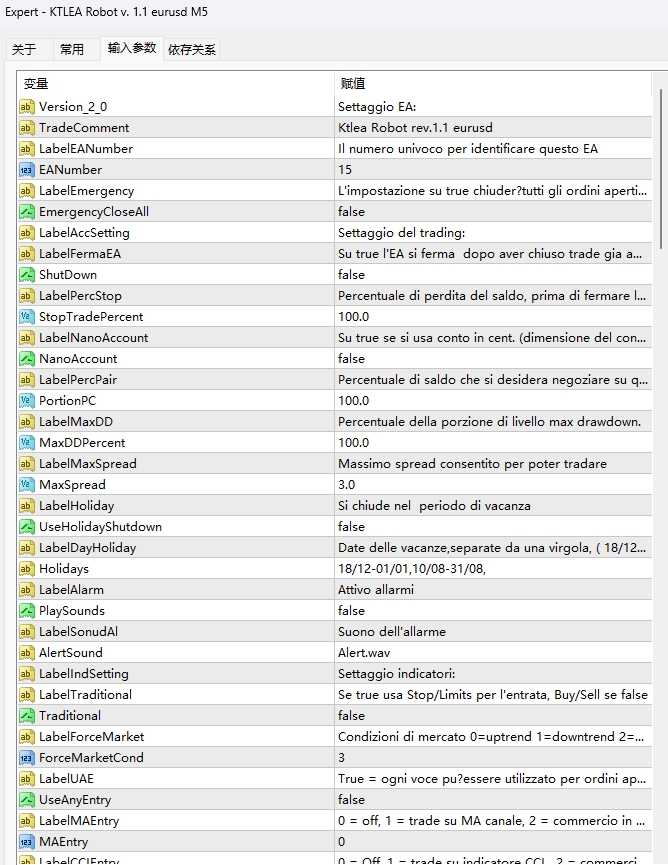Click the boolean icon beside EmergencyCloseAll
668x865 pixels.
click(26, 211)
